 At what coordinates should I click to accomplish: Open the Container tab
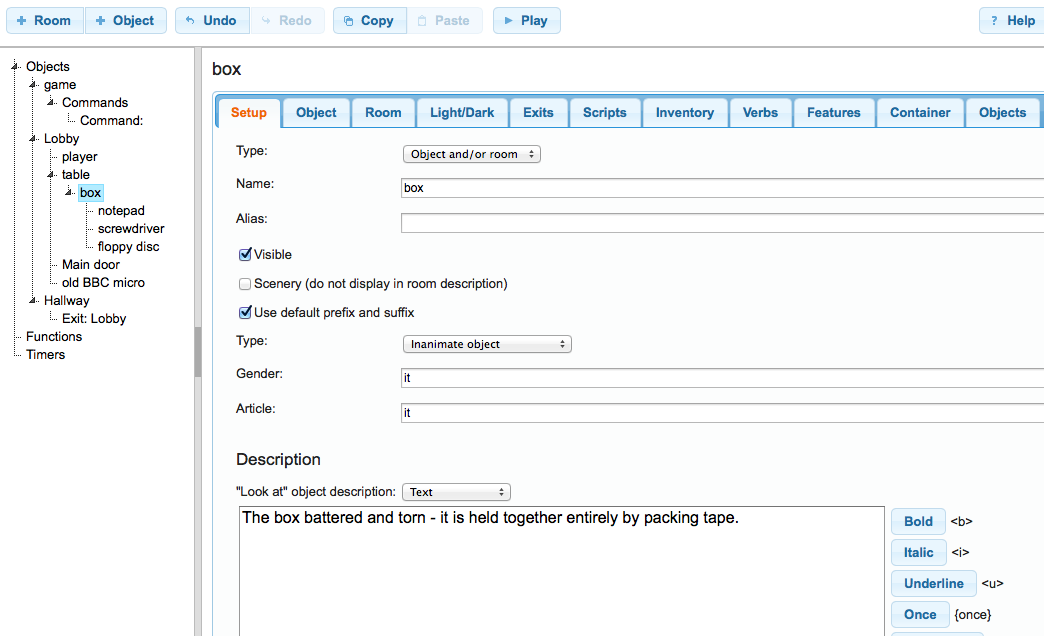(x=920, y=113)
